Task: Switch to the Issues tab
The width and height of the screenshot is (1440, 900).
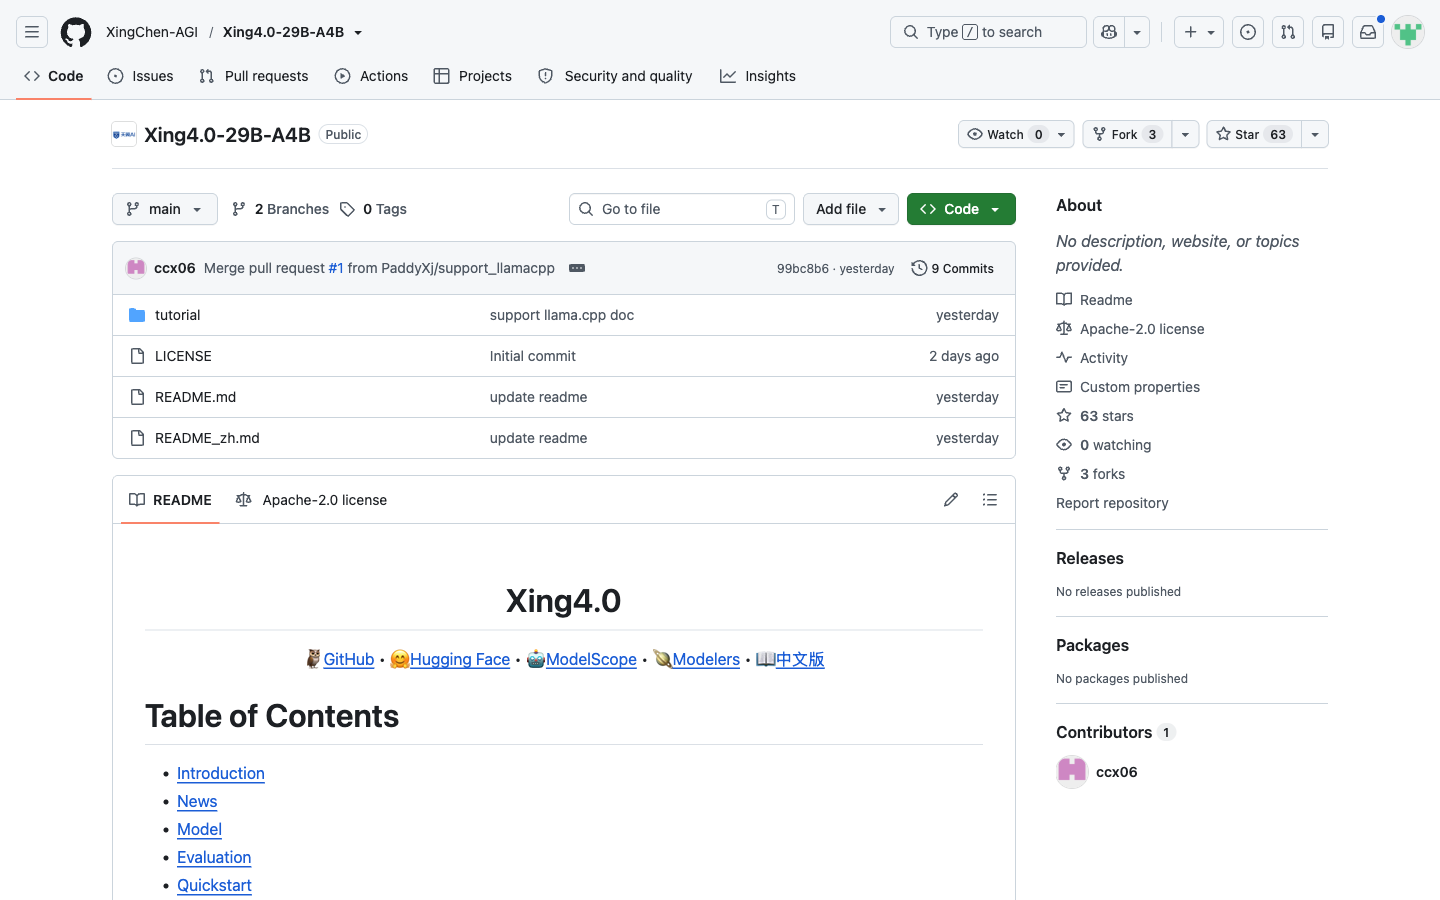Action: (x=140, y=76)
